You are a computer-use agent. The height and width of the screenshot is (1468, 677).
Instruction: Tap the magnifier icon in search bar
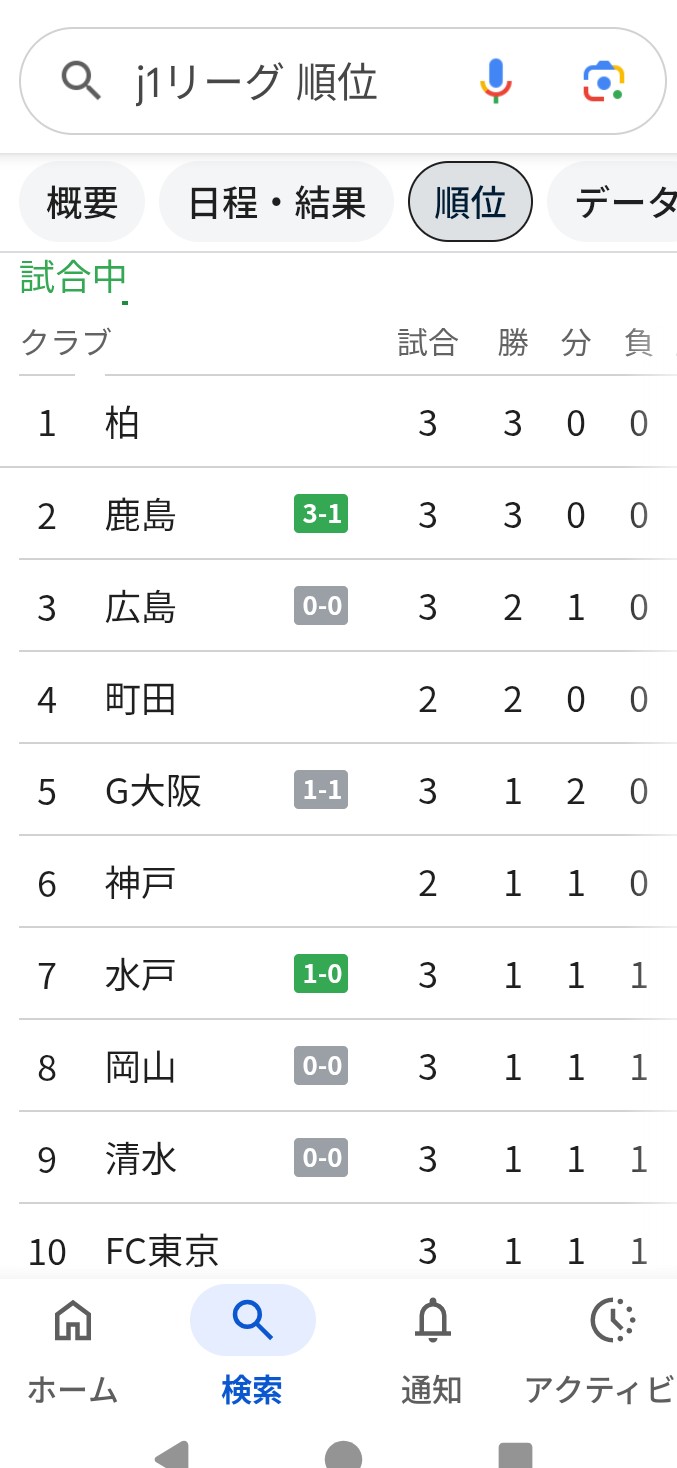81,80
